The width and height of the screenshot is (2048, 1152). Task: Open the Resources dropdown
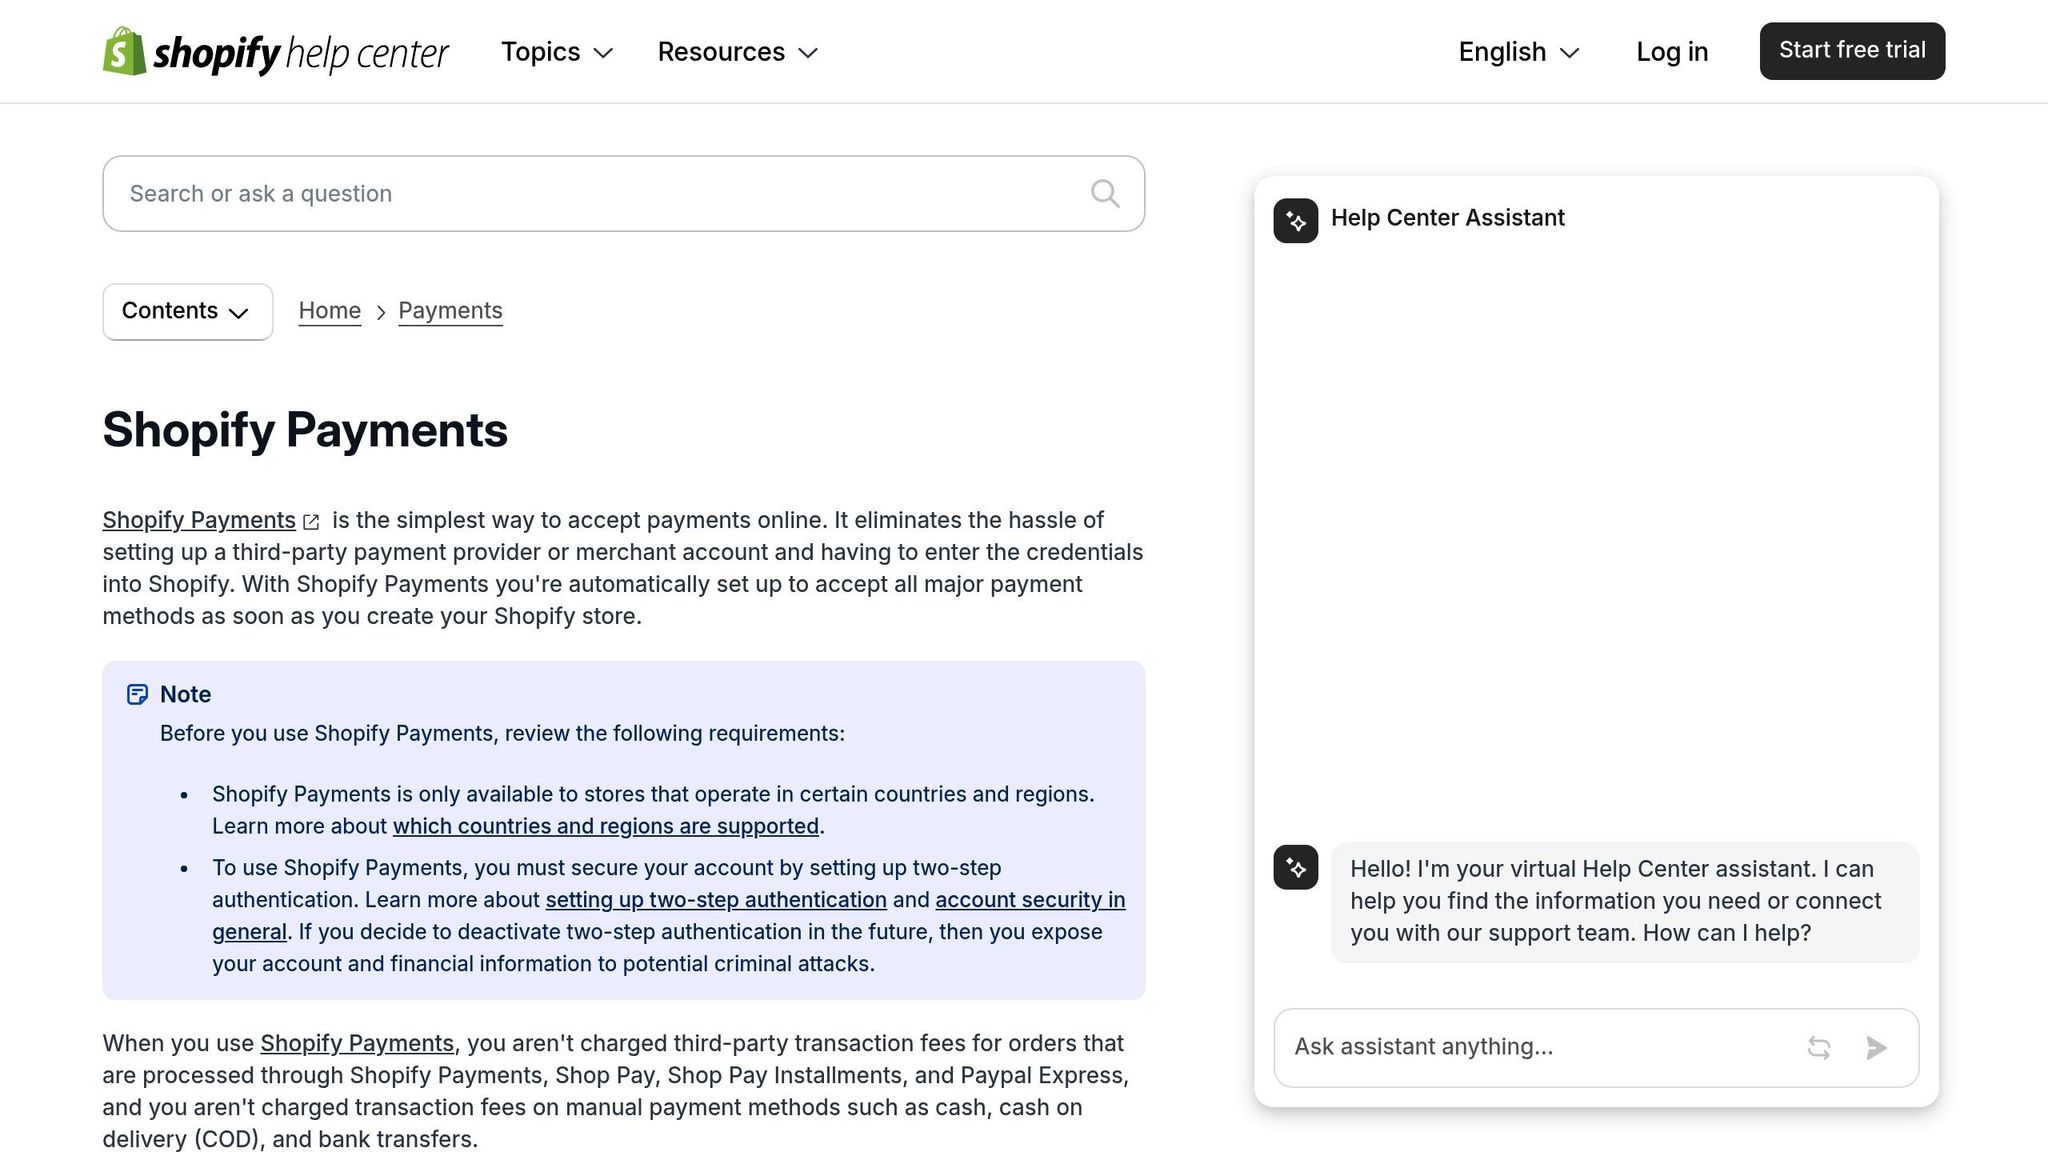coord(737,52)
